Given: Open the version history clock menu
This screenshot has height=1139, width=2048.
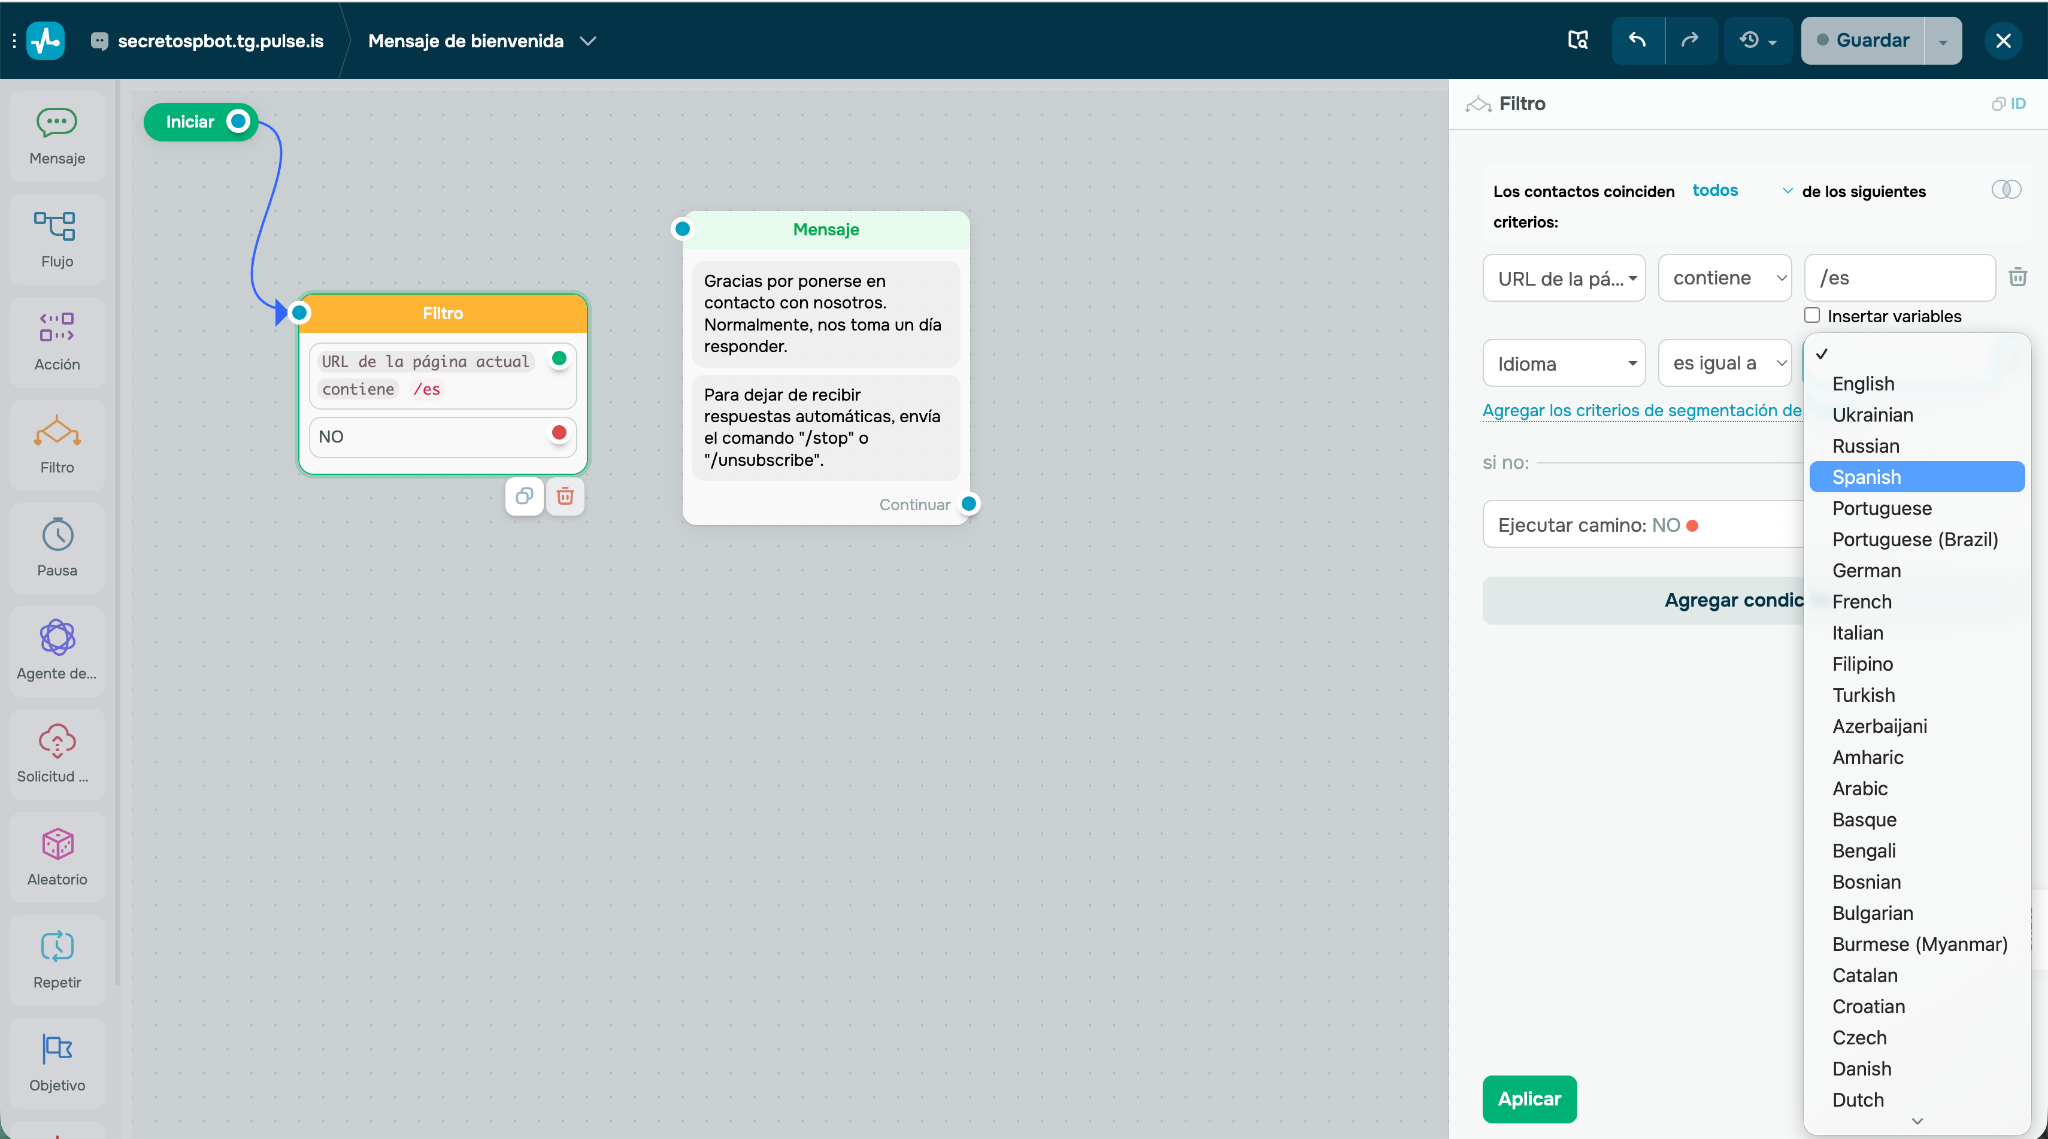Looking at the screenshot, I should point(1758,40).
